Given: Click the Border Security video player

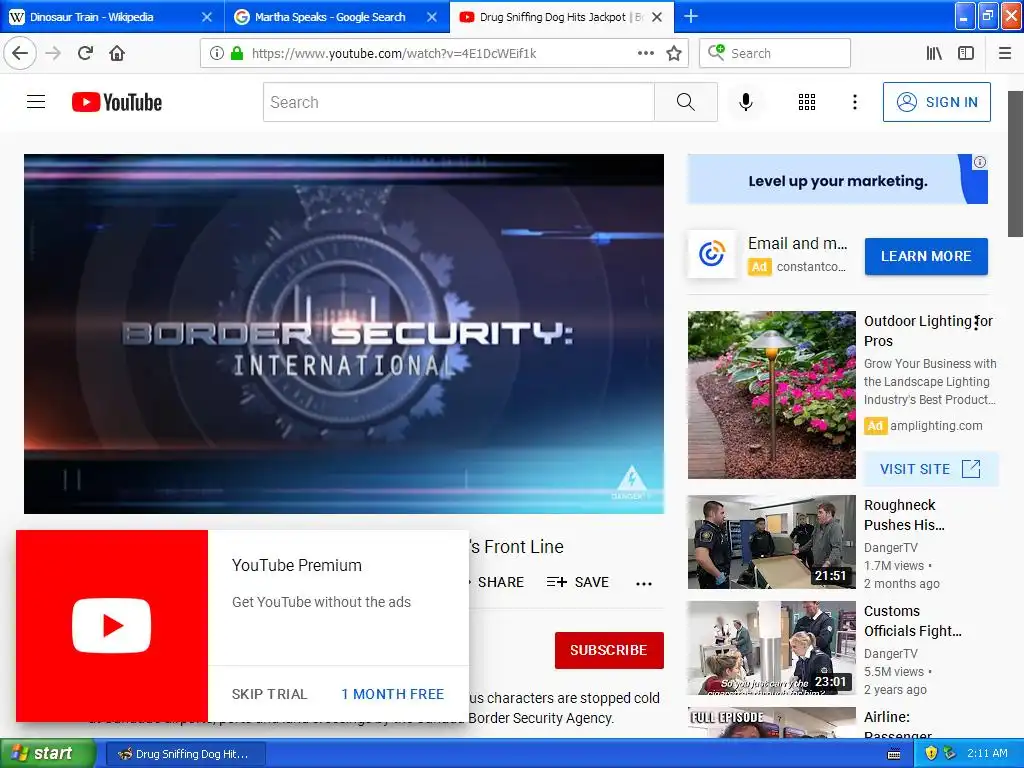Looking at the screenshot, I should click(x=344, y=334).
